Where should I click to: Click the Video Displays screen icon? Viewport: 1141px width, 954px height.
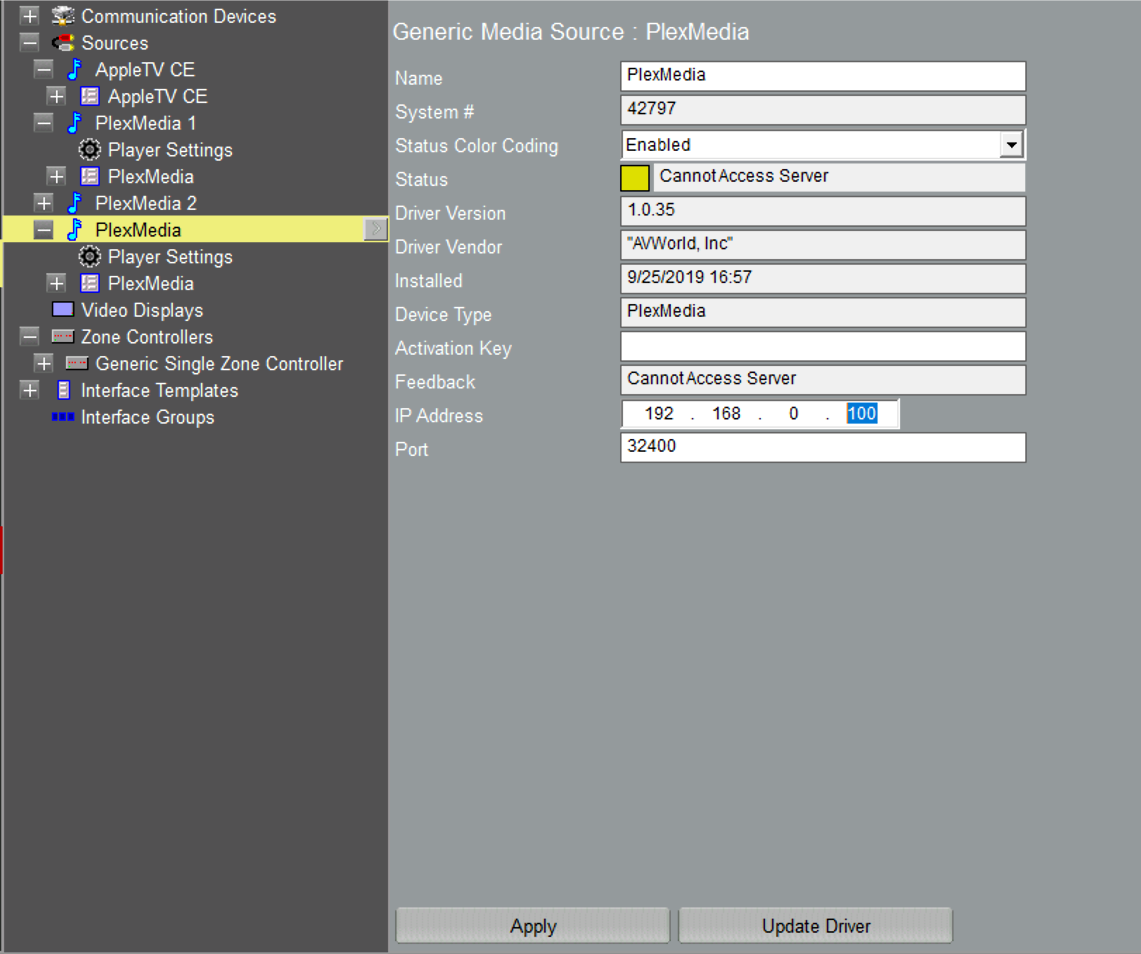click(x=63, y=309)
